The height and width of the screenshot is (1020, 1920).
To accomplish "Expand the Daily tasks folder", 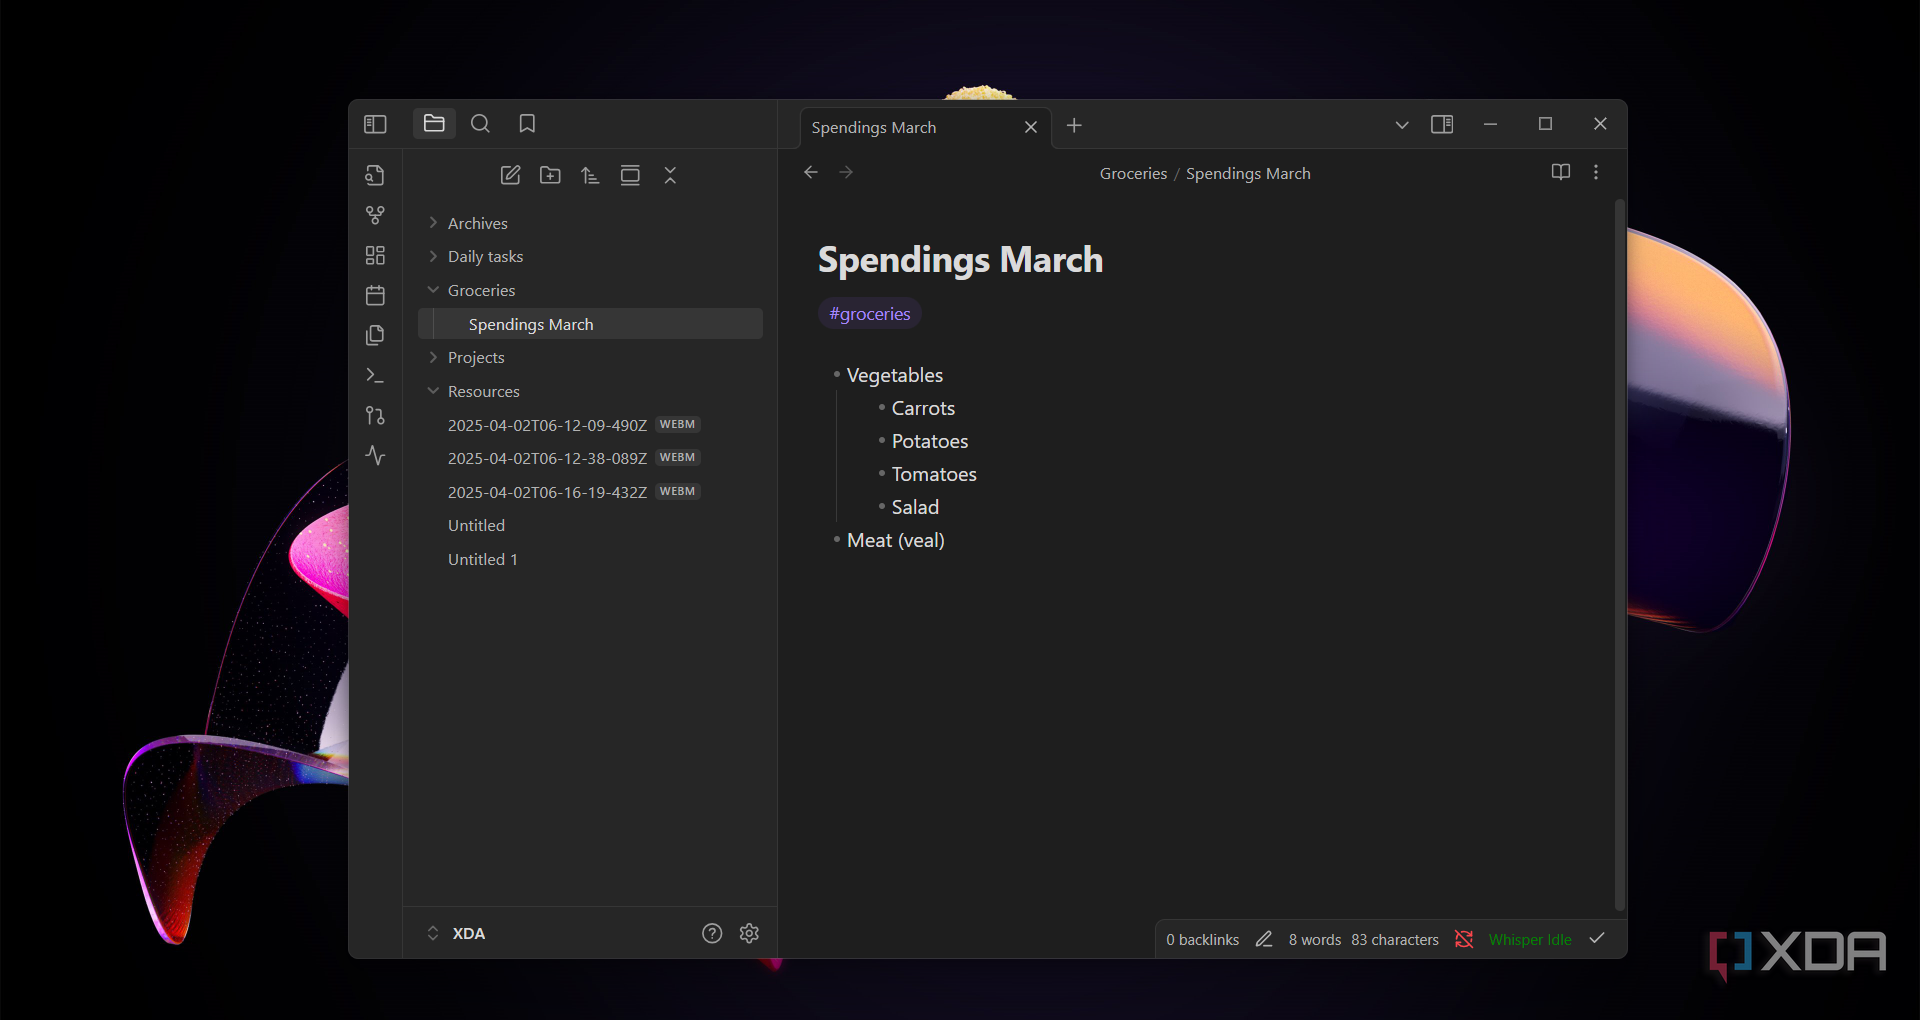I will pyautogui.click(x=590, y=256).
